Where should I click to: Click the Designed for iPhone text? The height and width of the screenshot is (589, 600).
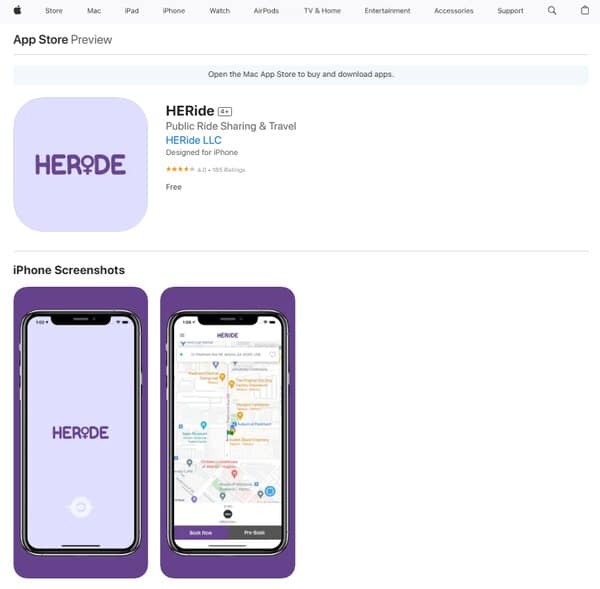tap(202, 152)
